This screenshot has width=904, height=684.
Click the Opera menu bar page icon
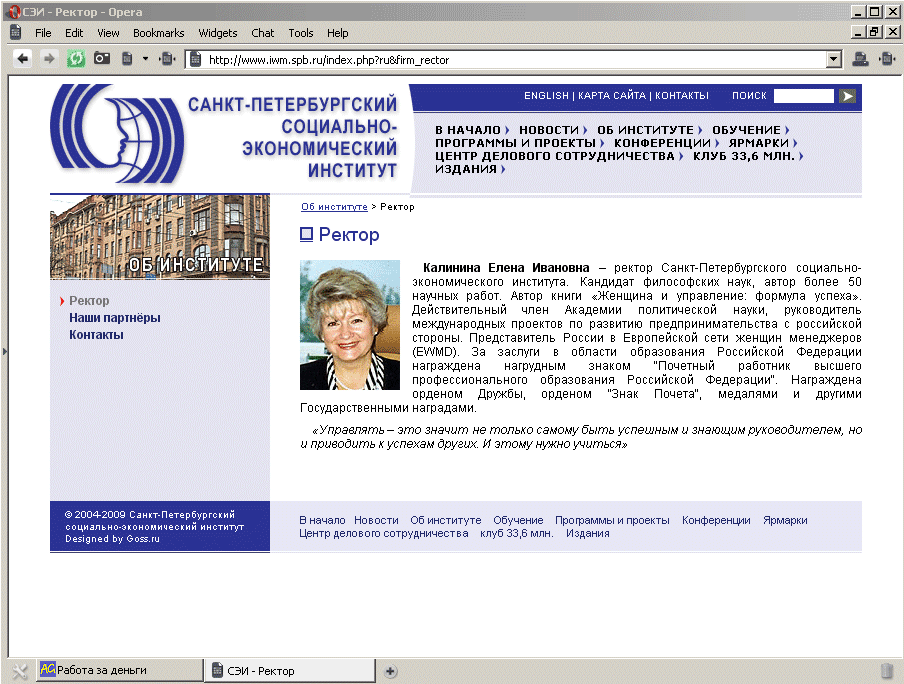coord(16,32)
